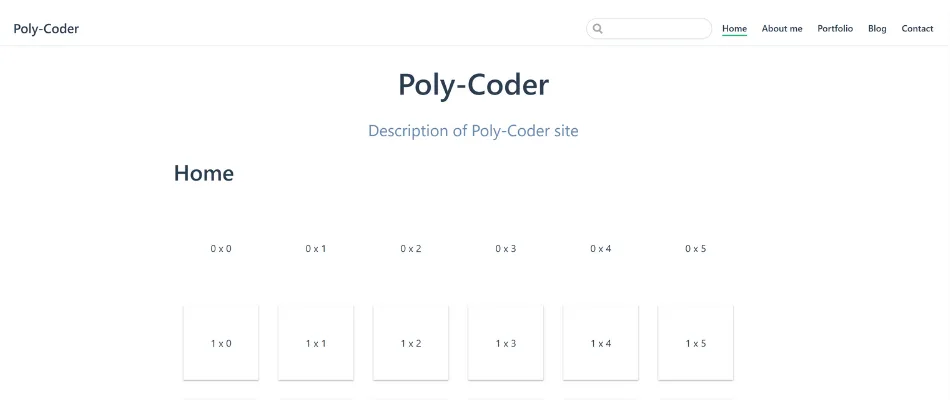Select the 0 x 3 grid cell
Viewport: 950px width, 400px height.
[506, 248]
